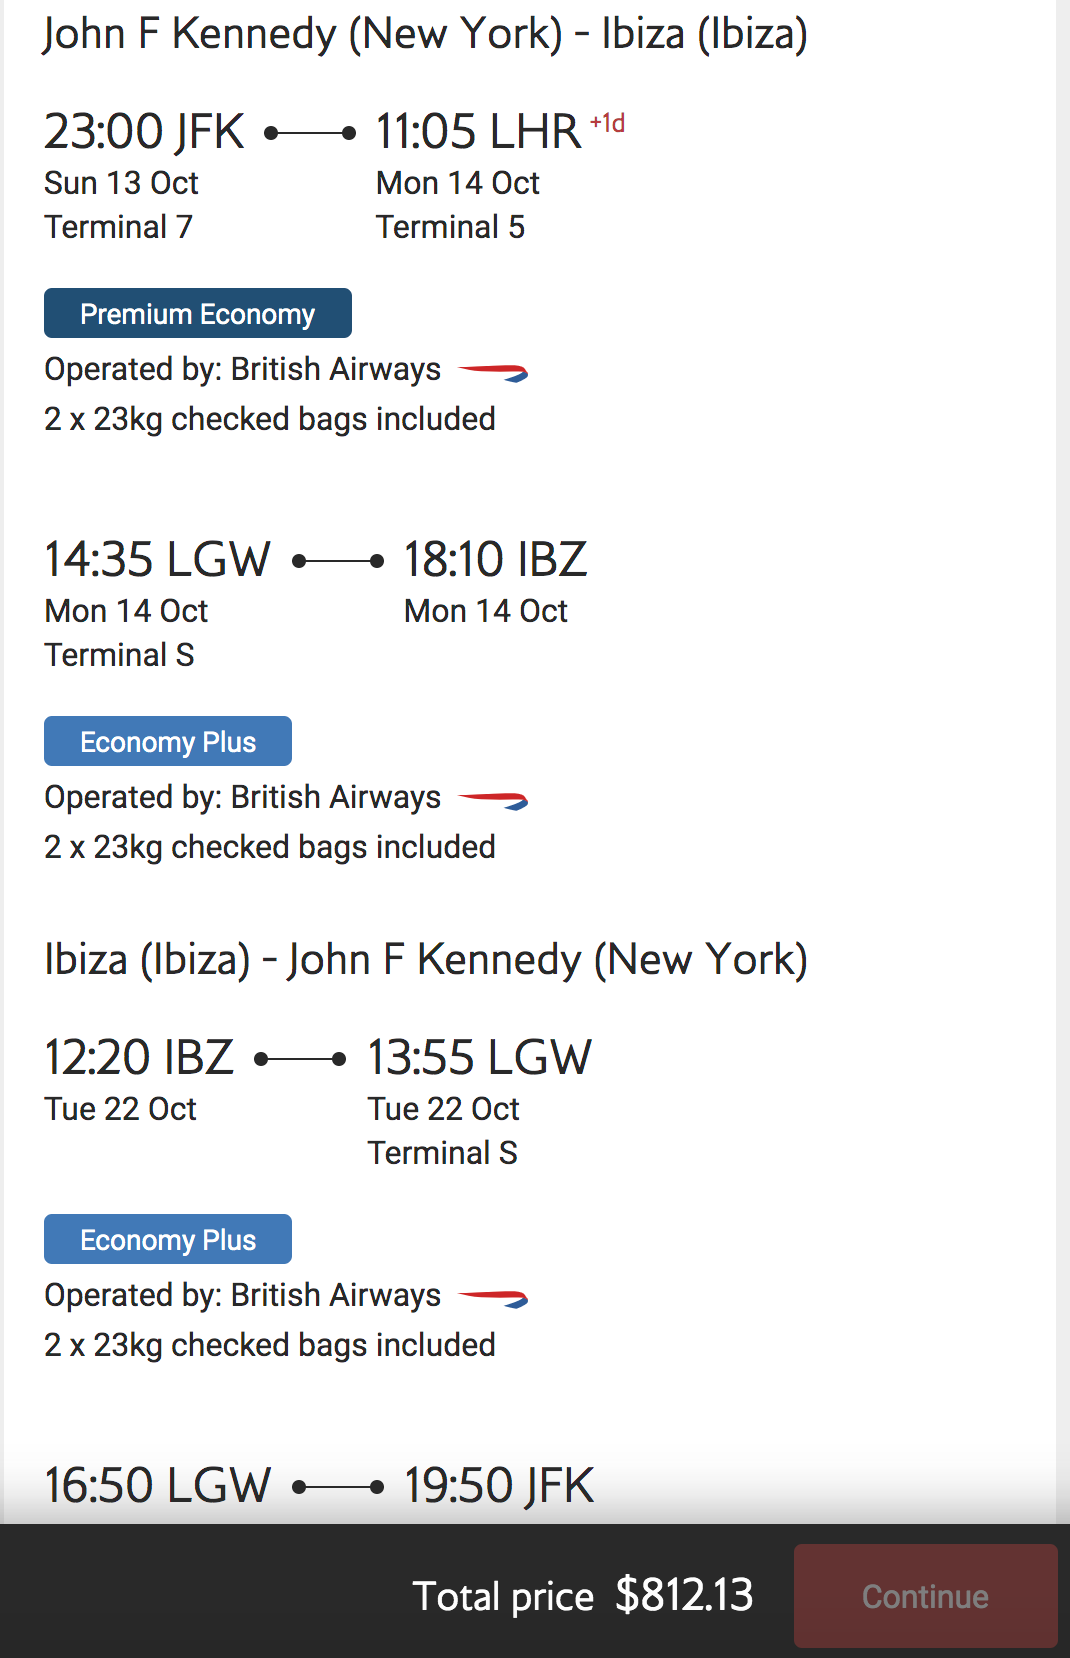The width and height of the screenshot is (1070, 1658).
Task: Click the +1d next-day arrival indicator
Action: click(607, 123)
